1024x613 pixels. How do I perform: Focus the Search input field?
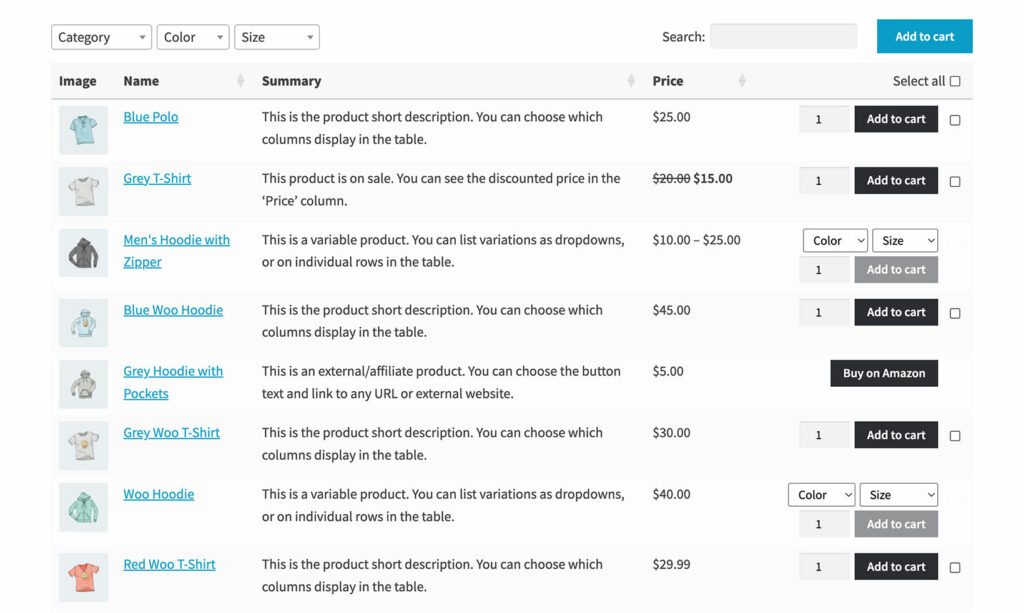click(784, 37)
